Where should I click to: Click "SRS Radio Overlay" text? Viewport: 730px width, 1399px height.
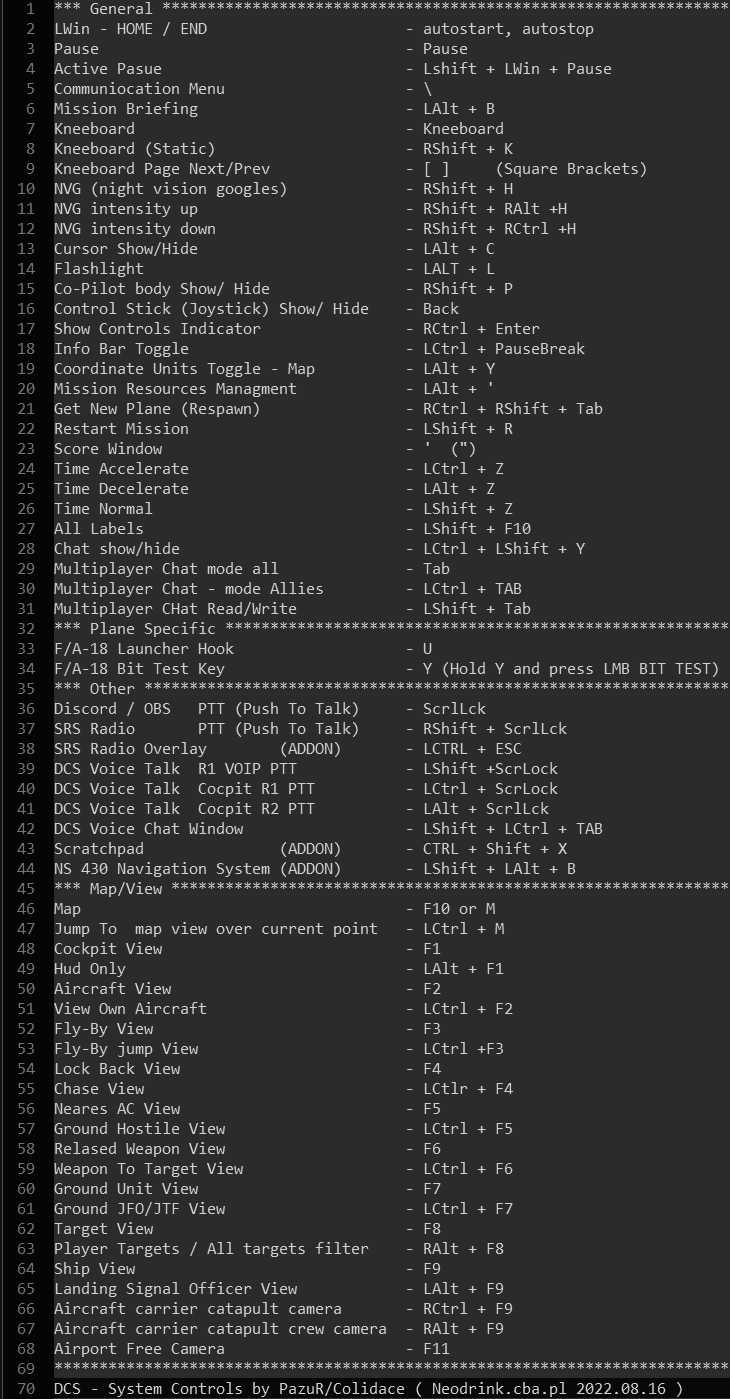130,749
